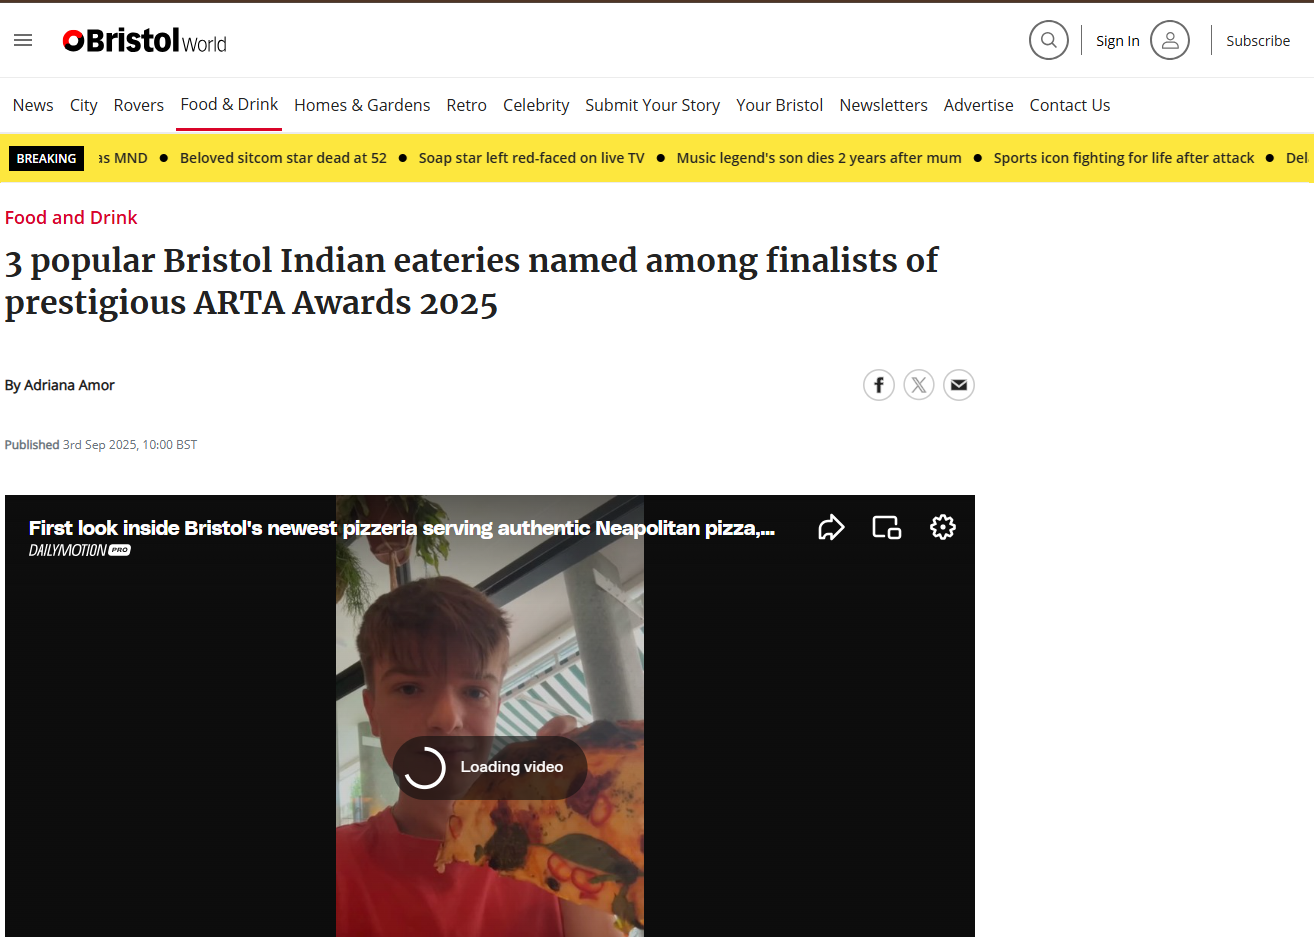Viewport: 1314px width, 937px height.
Task: Click the search magnifier icon
Action: pyautogui.click(x=1048, y=40)
